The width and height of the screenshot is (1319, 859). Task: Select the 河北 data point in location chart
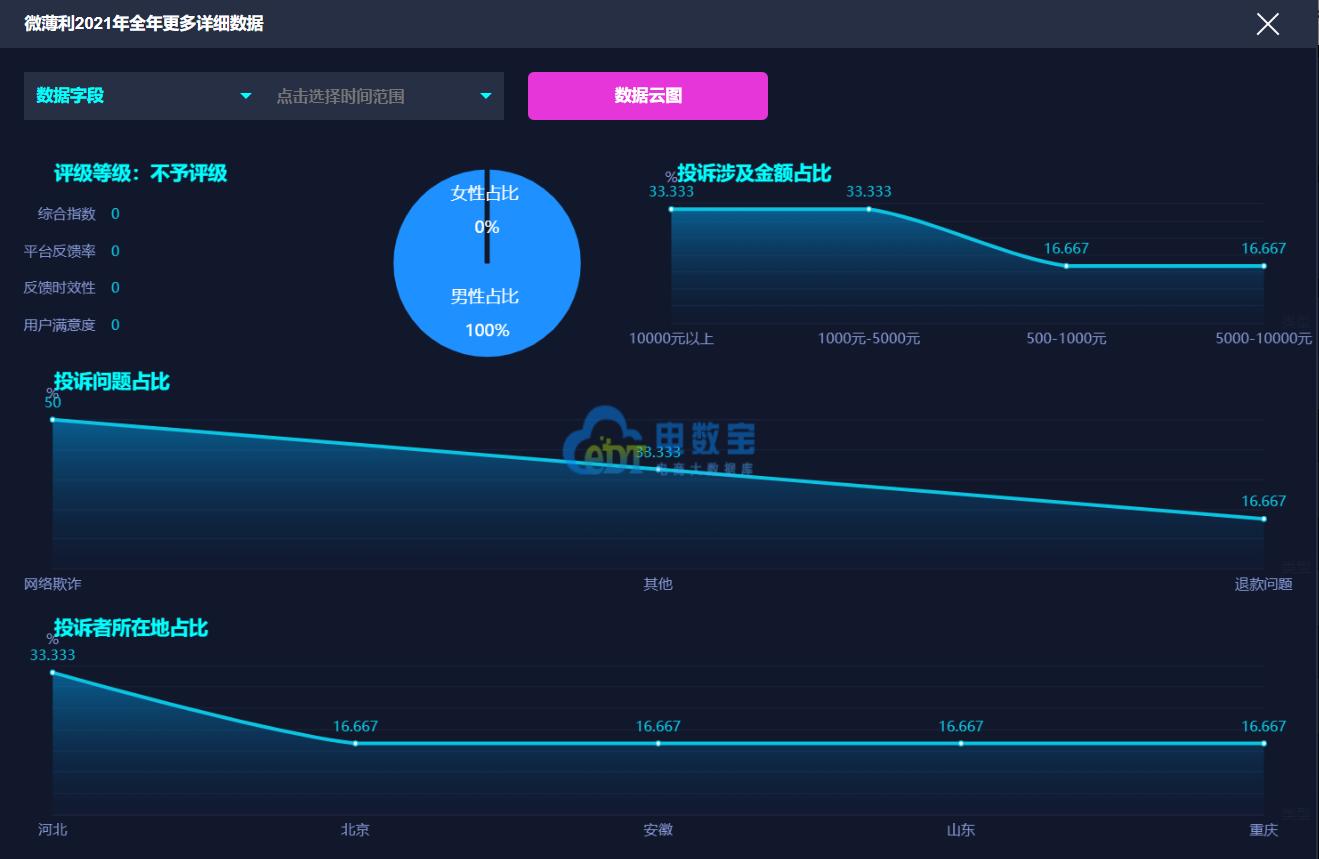coord(53,672)
